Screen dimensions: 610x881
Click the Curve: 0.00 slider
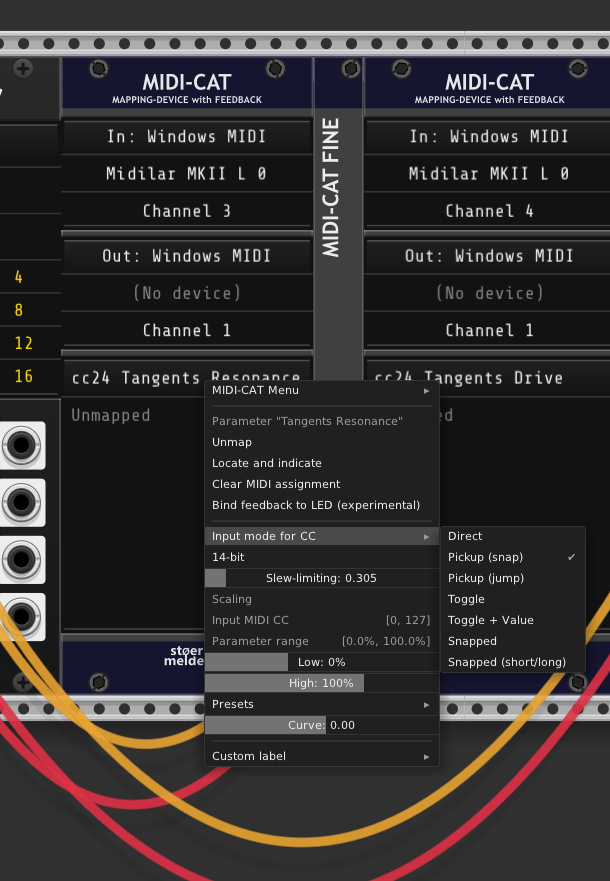click(321, 725)
